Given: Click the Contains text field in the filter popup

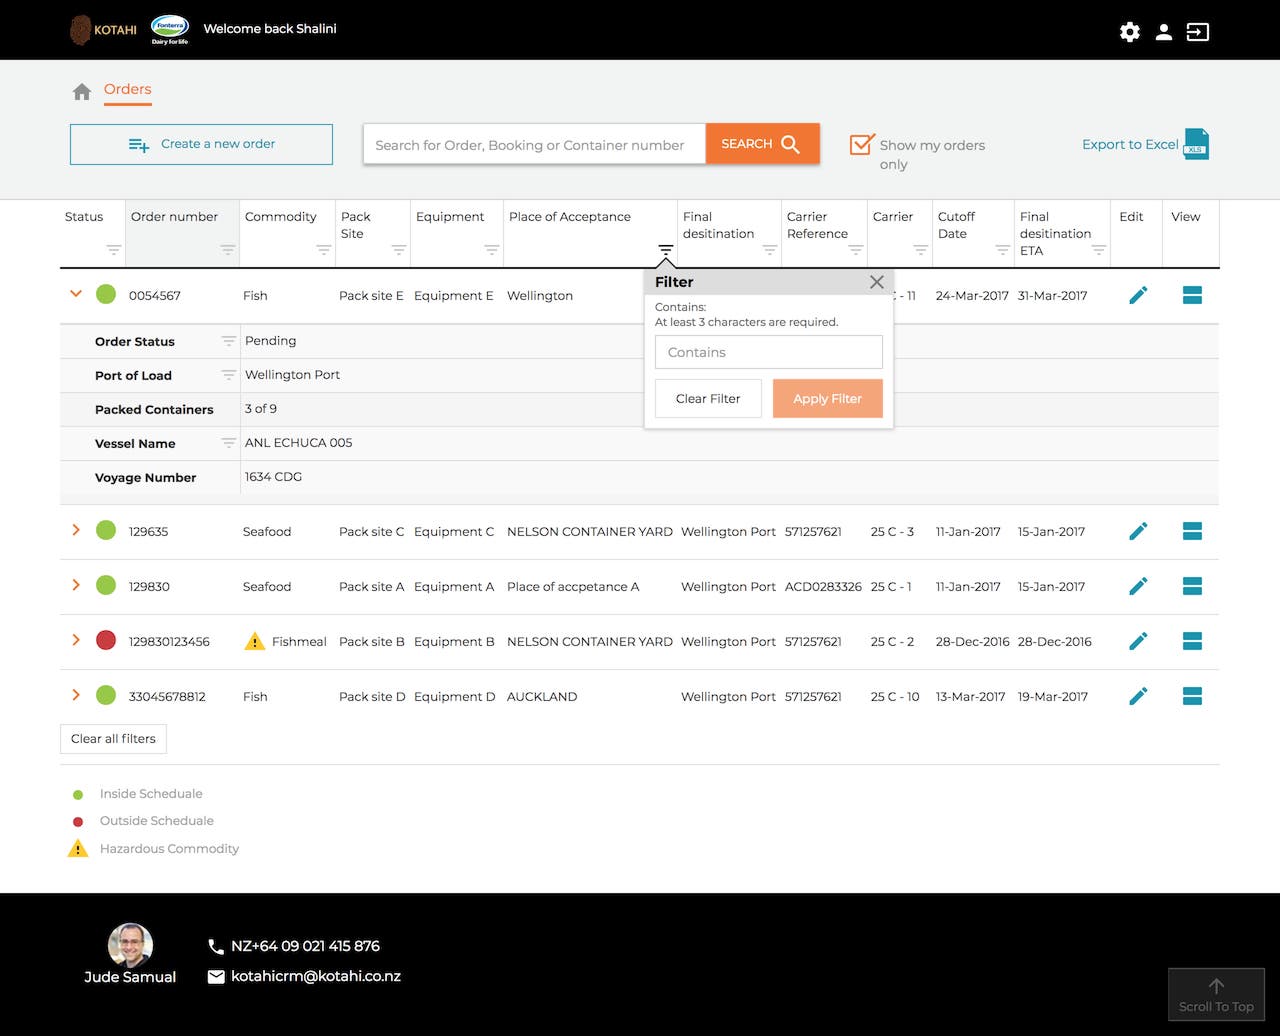Looking at the screenshot, I should [x=768, y=352].
